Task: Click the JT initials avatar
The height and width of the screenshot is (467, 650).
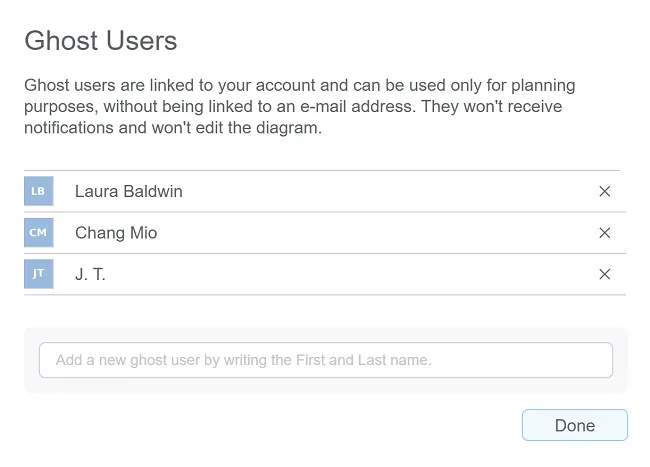Action: point(38,274)
